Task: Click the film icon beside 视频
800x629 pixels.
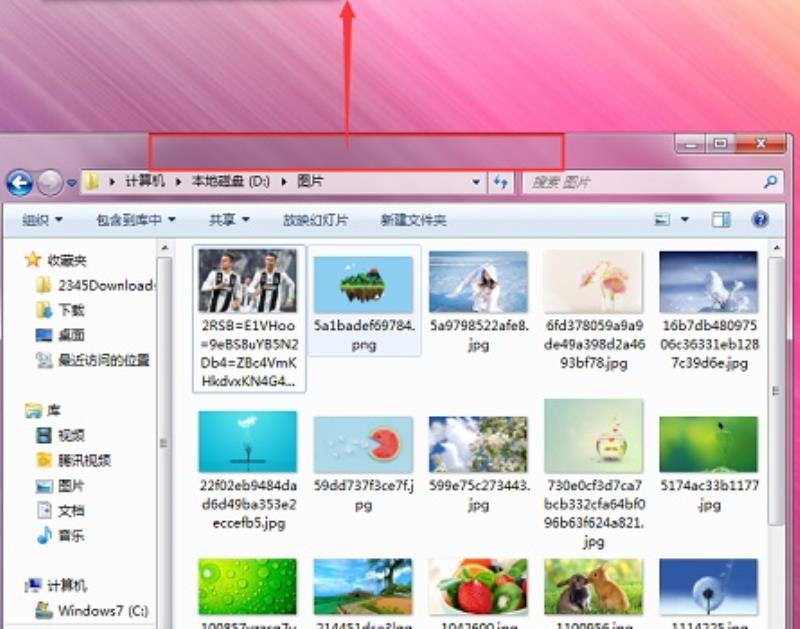Action: tap(44, 435)
